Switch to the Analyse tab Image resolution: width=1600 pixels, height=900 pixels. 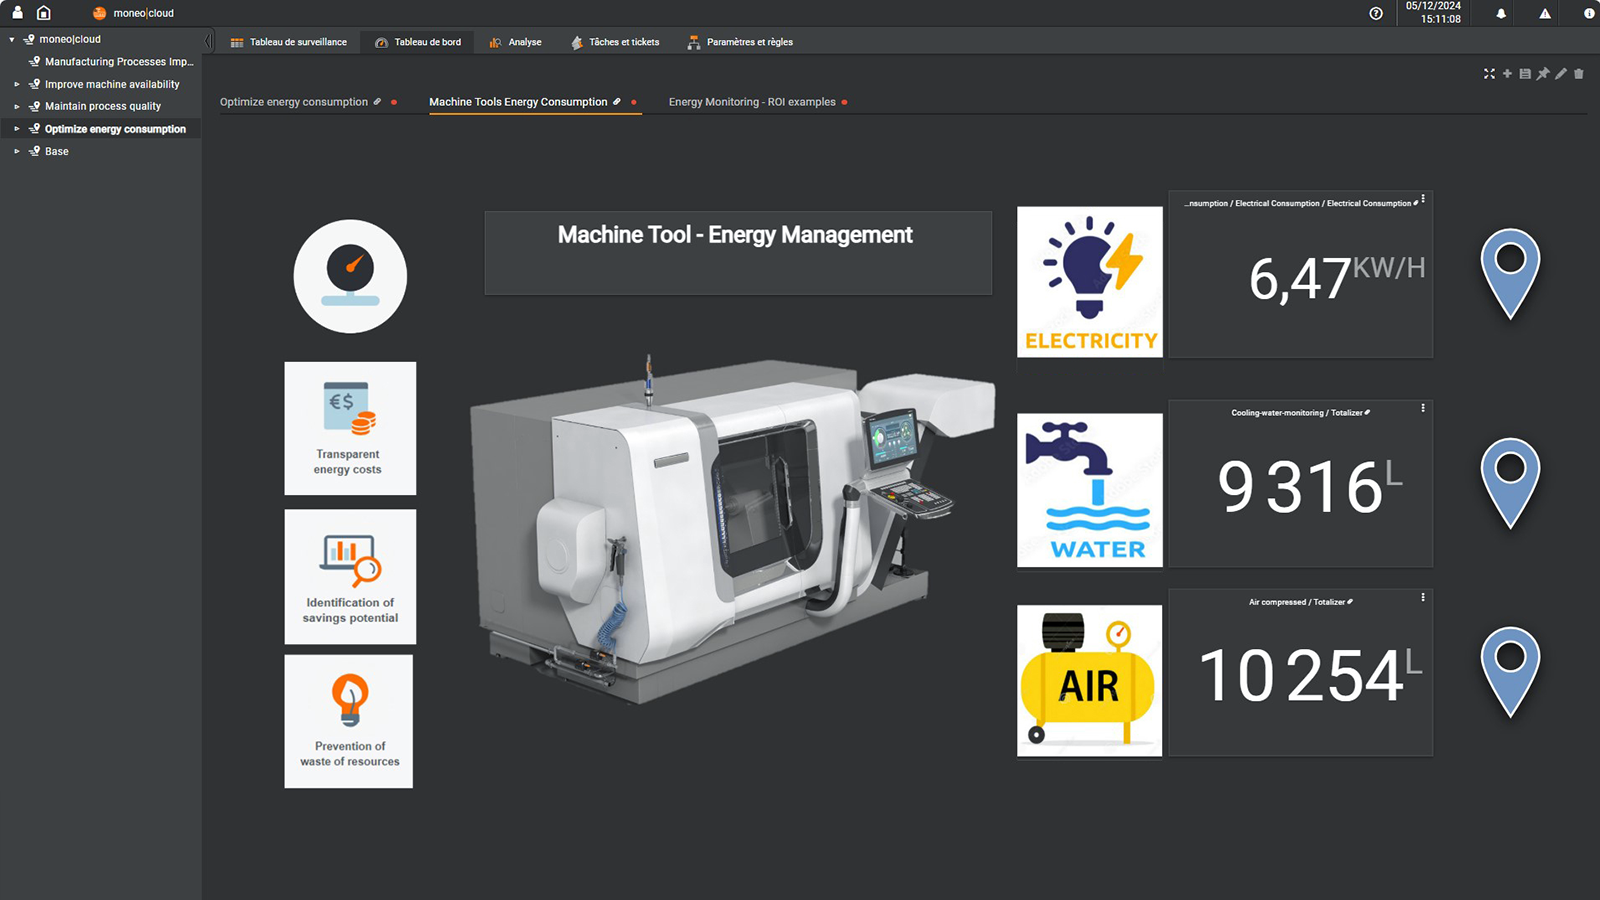tap(514, 42)
